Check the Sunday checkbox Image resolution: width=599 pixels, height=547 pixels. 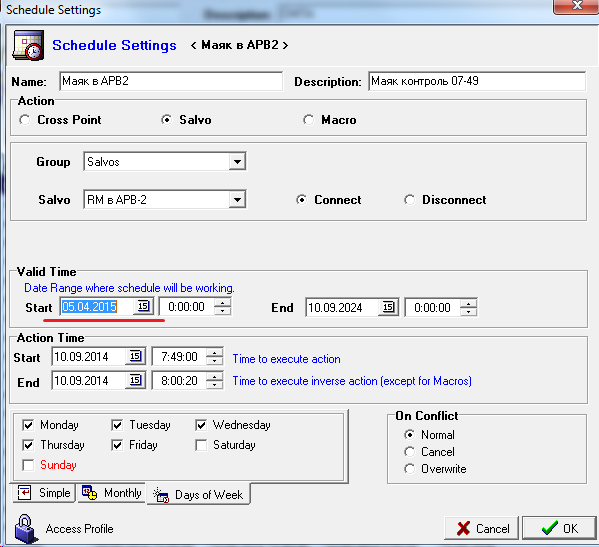pos(28,465)
